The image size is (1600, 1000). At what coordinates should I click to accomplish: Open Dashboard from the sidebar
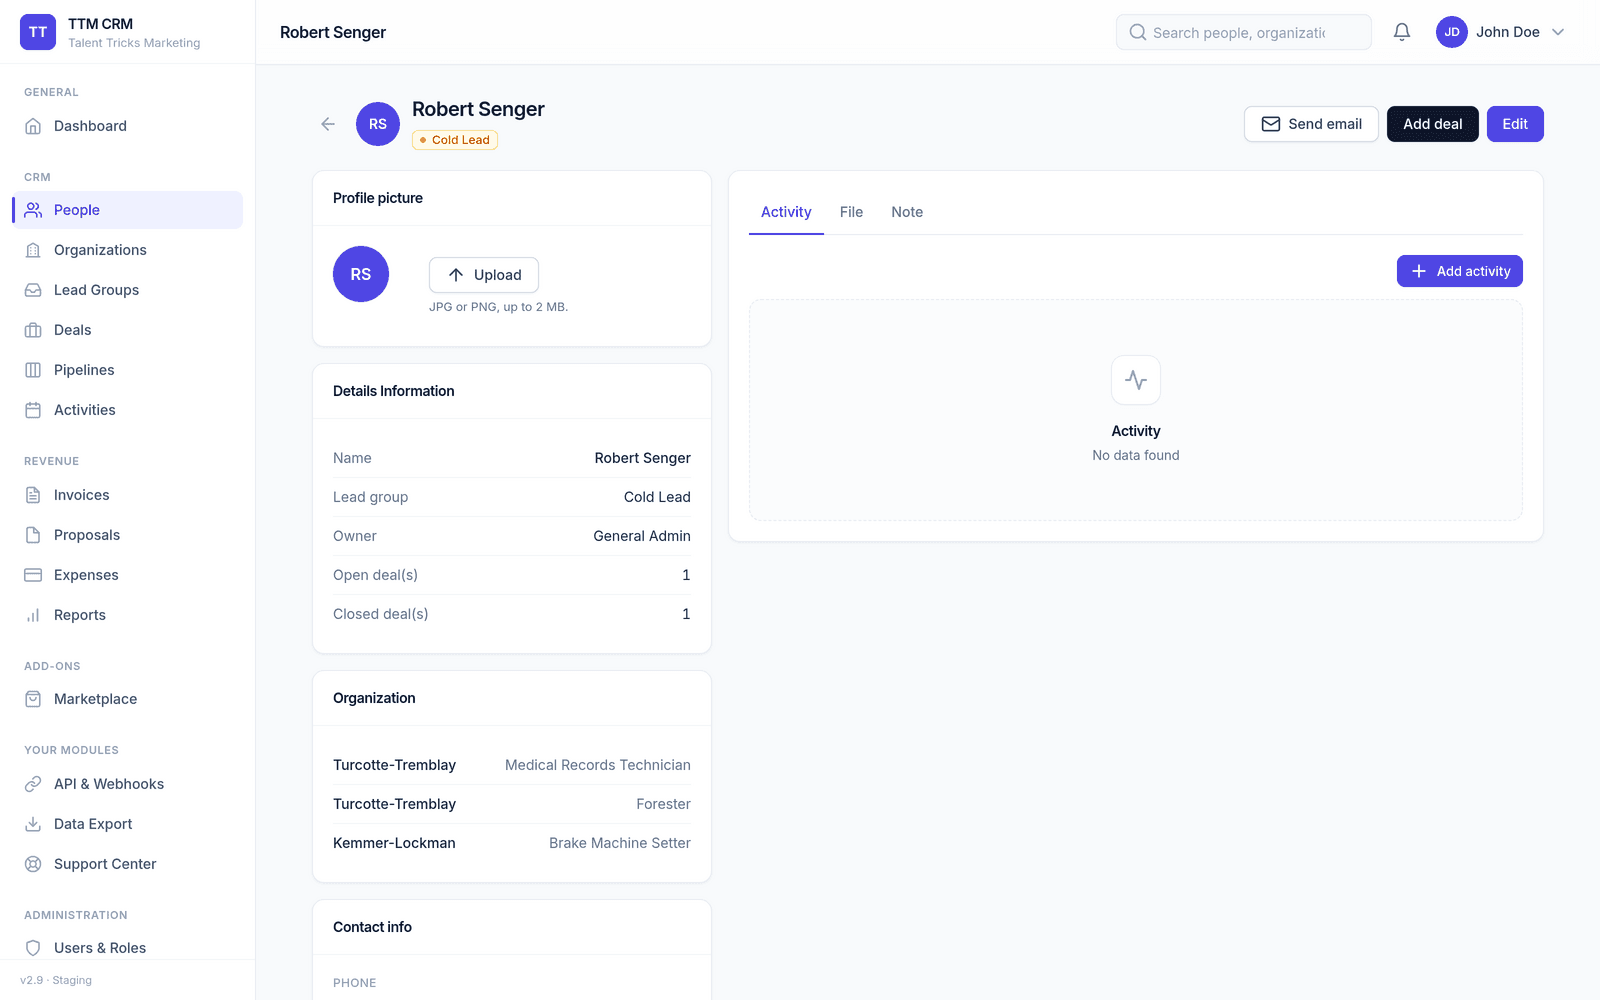[x=128, y=126]
